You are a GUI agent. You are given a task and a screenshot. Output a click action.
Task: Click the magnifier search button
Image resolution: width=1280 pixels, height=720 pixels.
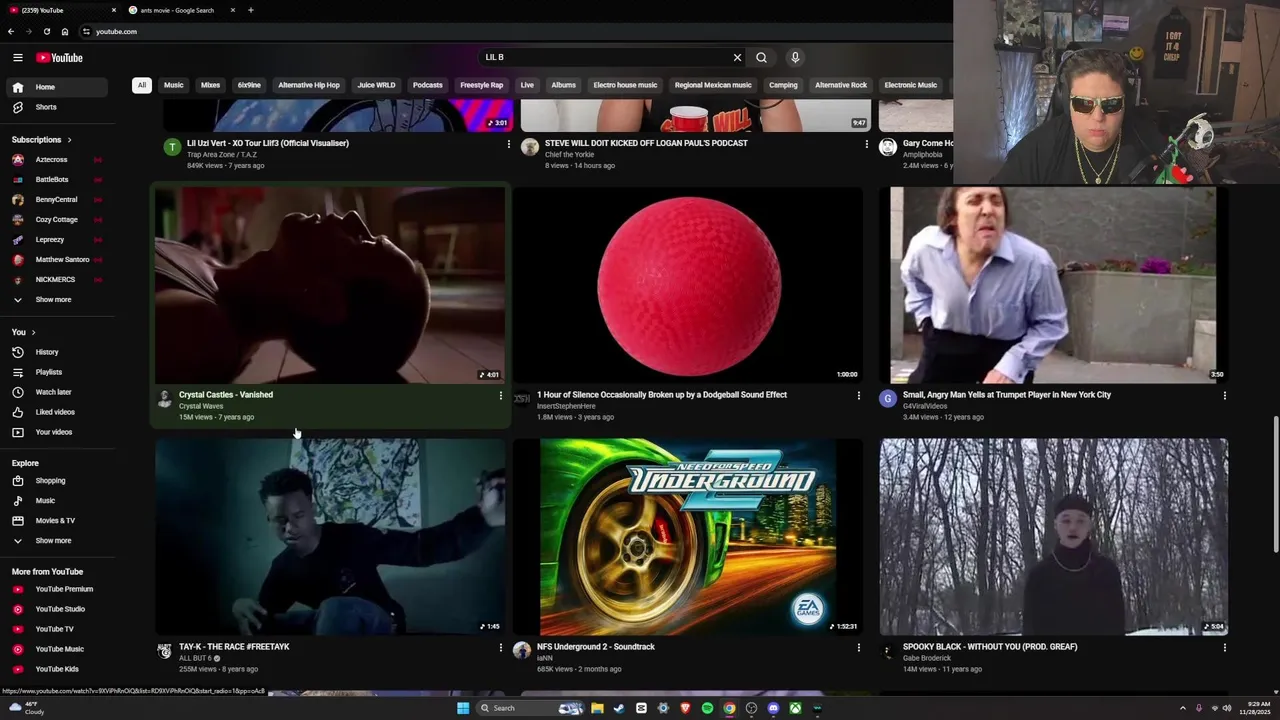761,57
